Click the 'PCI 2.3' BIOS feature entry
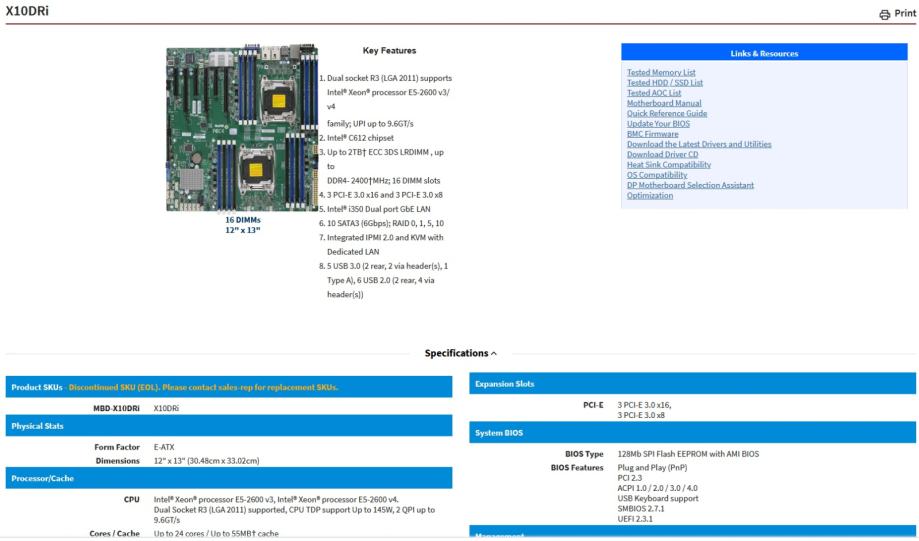This screenshot has width=919, height=541. click(629, 478)
